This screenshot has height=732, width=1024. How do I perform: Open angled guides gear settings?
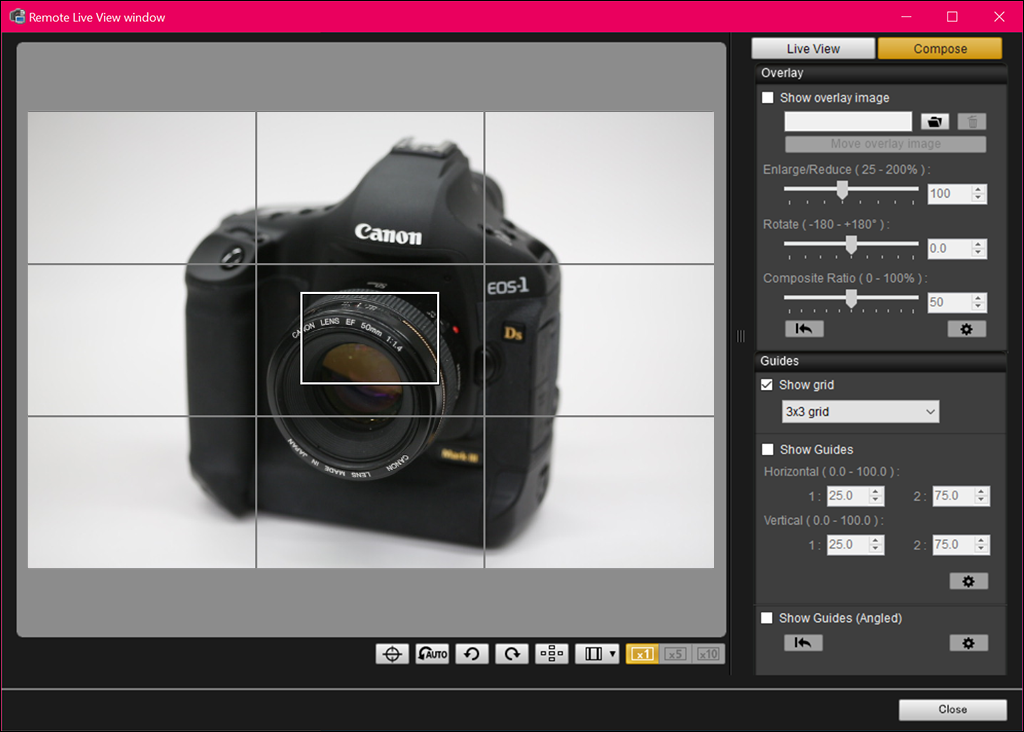[968, 643]
